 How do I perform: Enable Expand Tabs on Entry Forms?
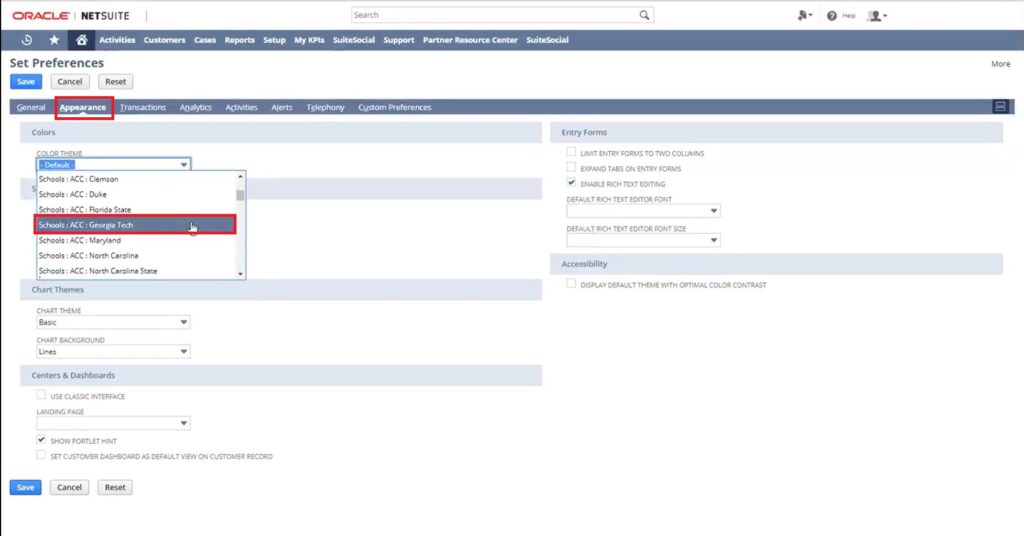coord(571,168)
